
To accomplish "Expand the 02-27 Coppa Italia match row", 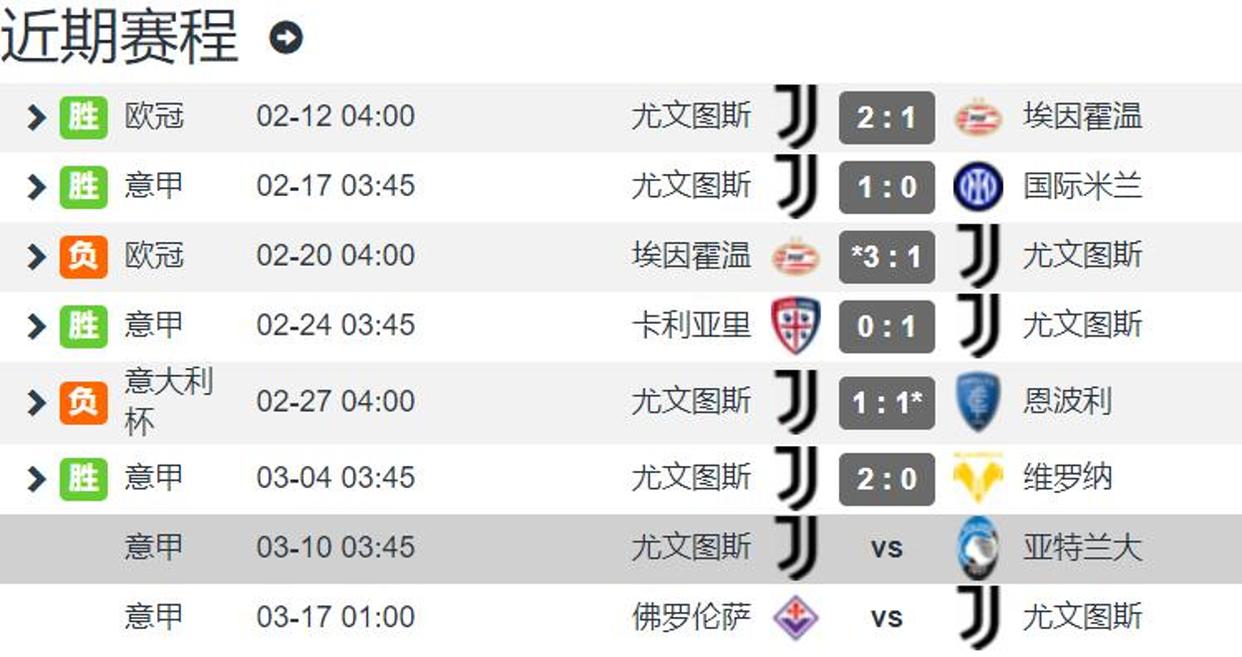I will (37, 402).
